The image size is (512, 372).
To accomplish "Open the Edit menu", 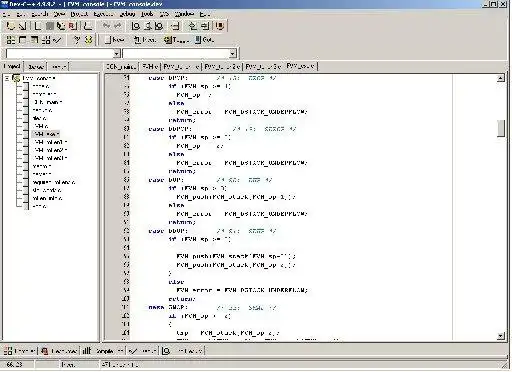I will 21,14.
